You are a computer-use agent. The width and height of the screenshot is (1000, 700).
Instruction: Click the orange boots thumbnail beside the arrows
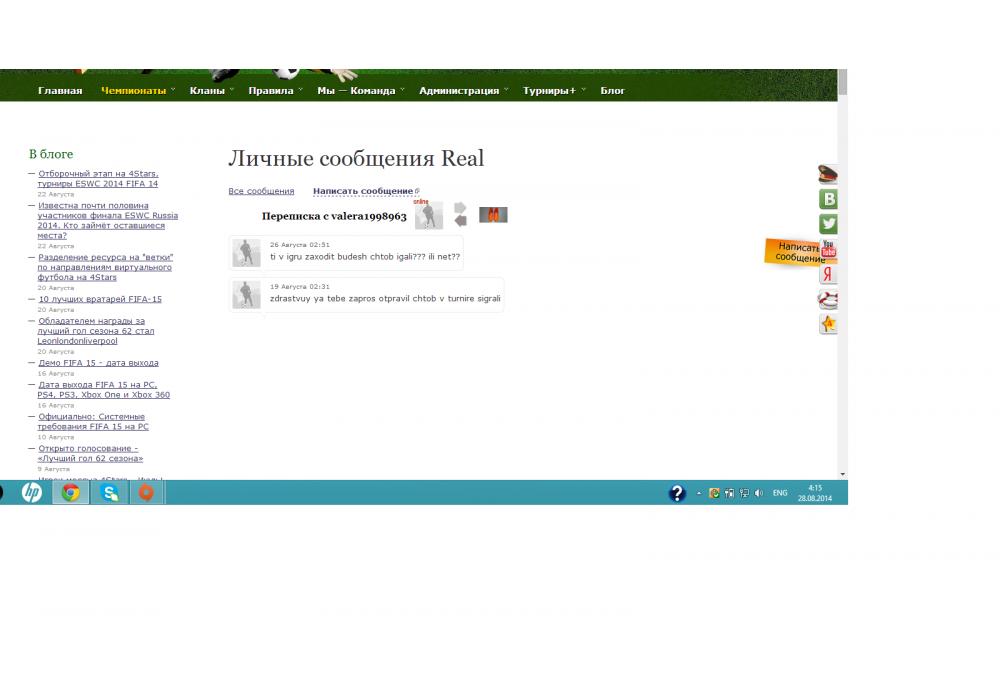point(493,215)
